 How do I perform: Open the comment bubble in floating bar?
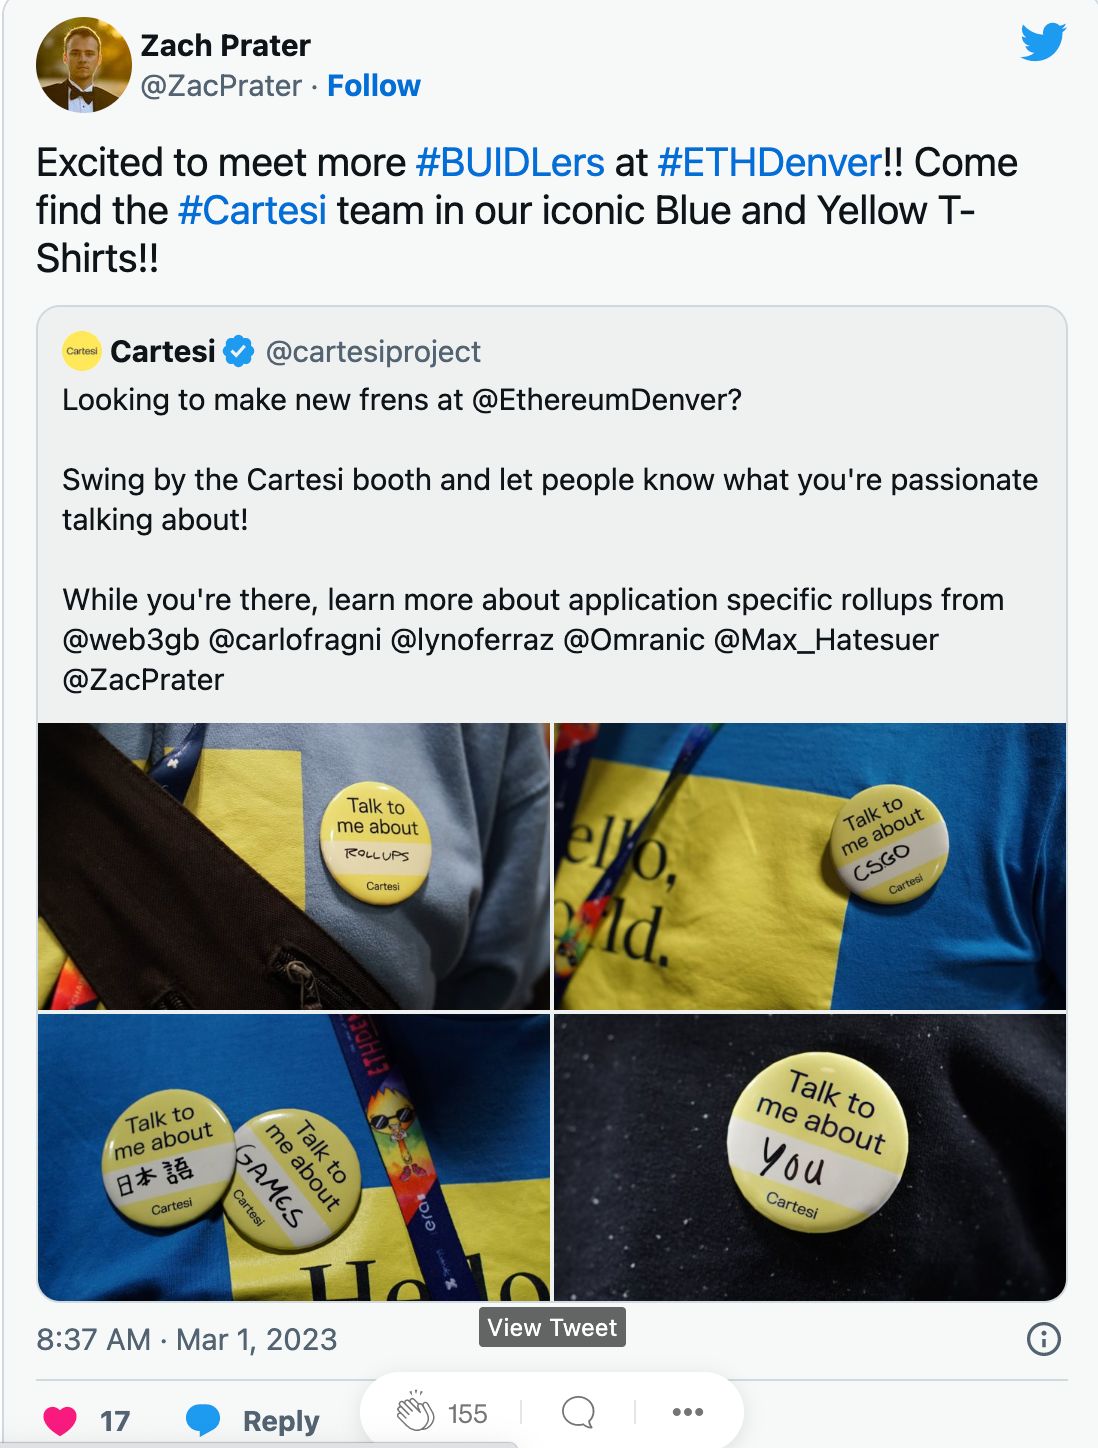point(578,1412)
